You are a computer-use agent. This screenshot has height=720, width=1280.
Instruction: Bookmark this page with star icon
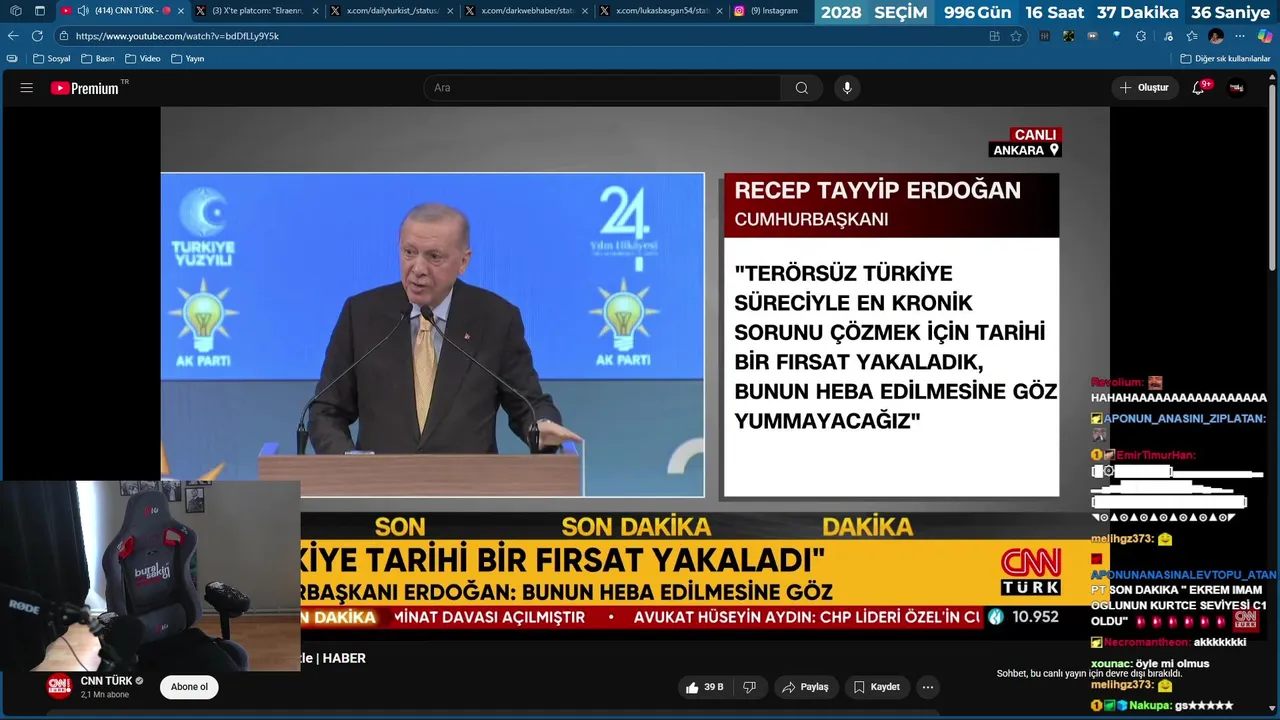(1016, 36)
